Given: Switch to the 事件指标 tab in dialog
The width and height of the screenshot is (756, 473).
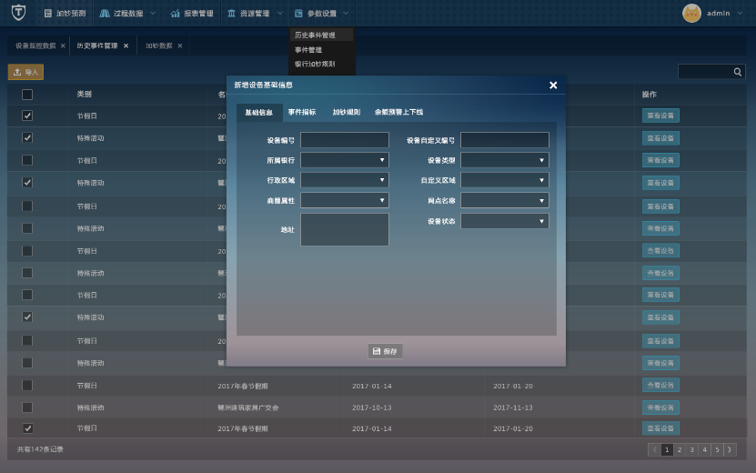Looking at the screenshot, I should [x=301, y=112].
